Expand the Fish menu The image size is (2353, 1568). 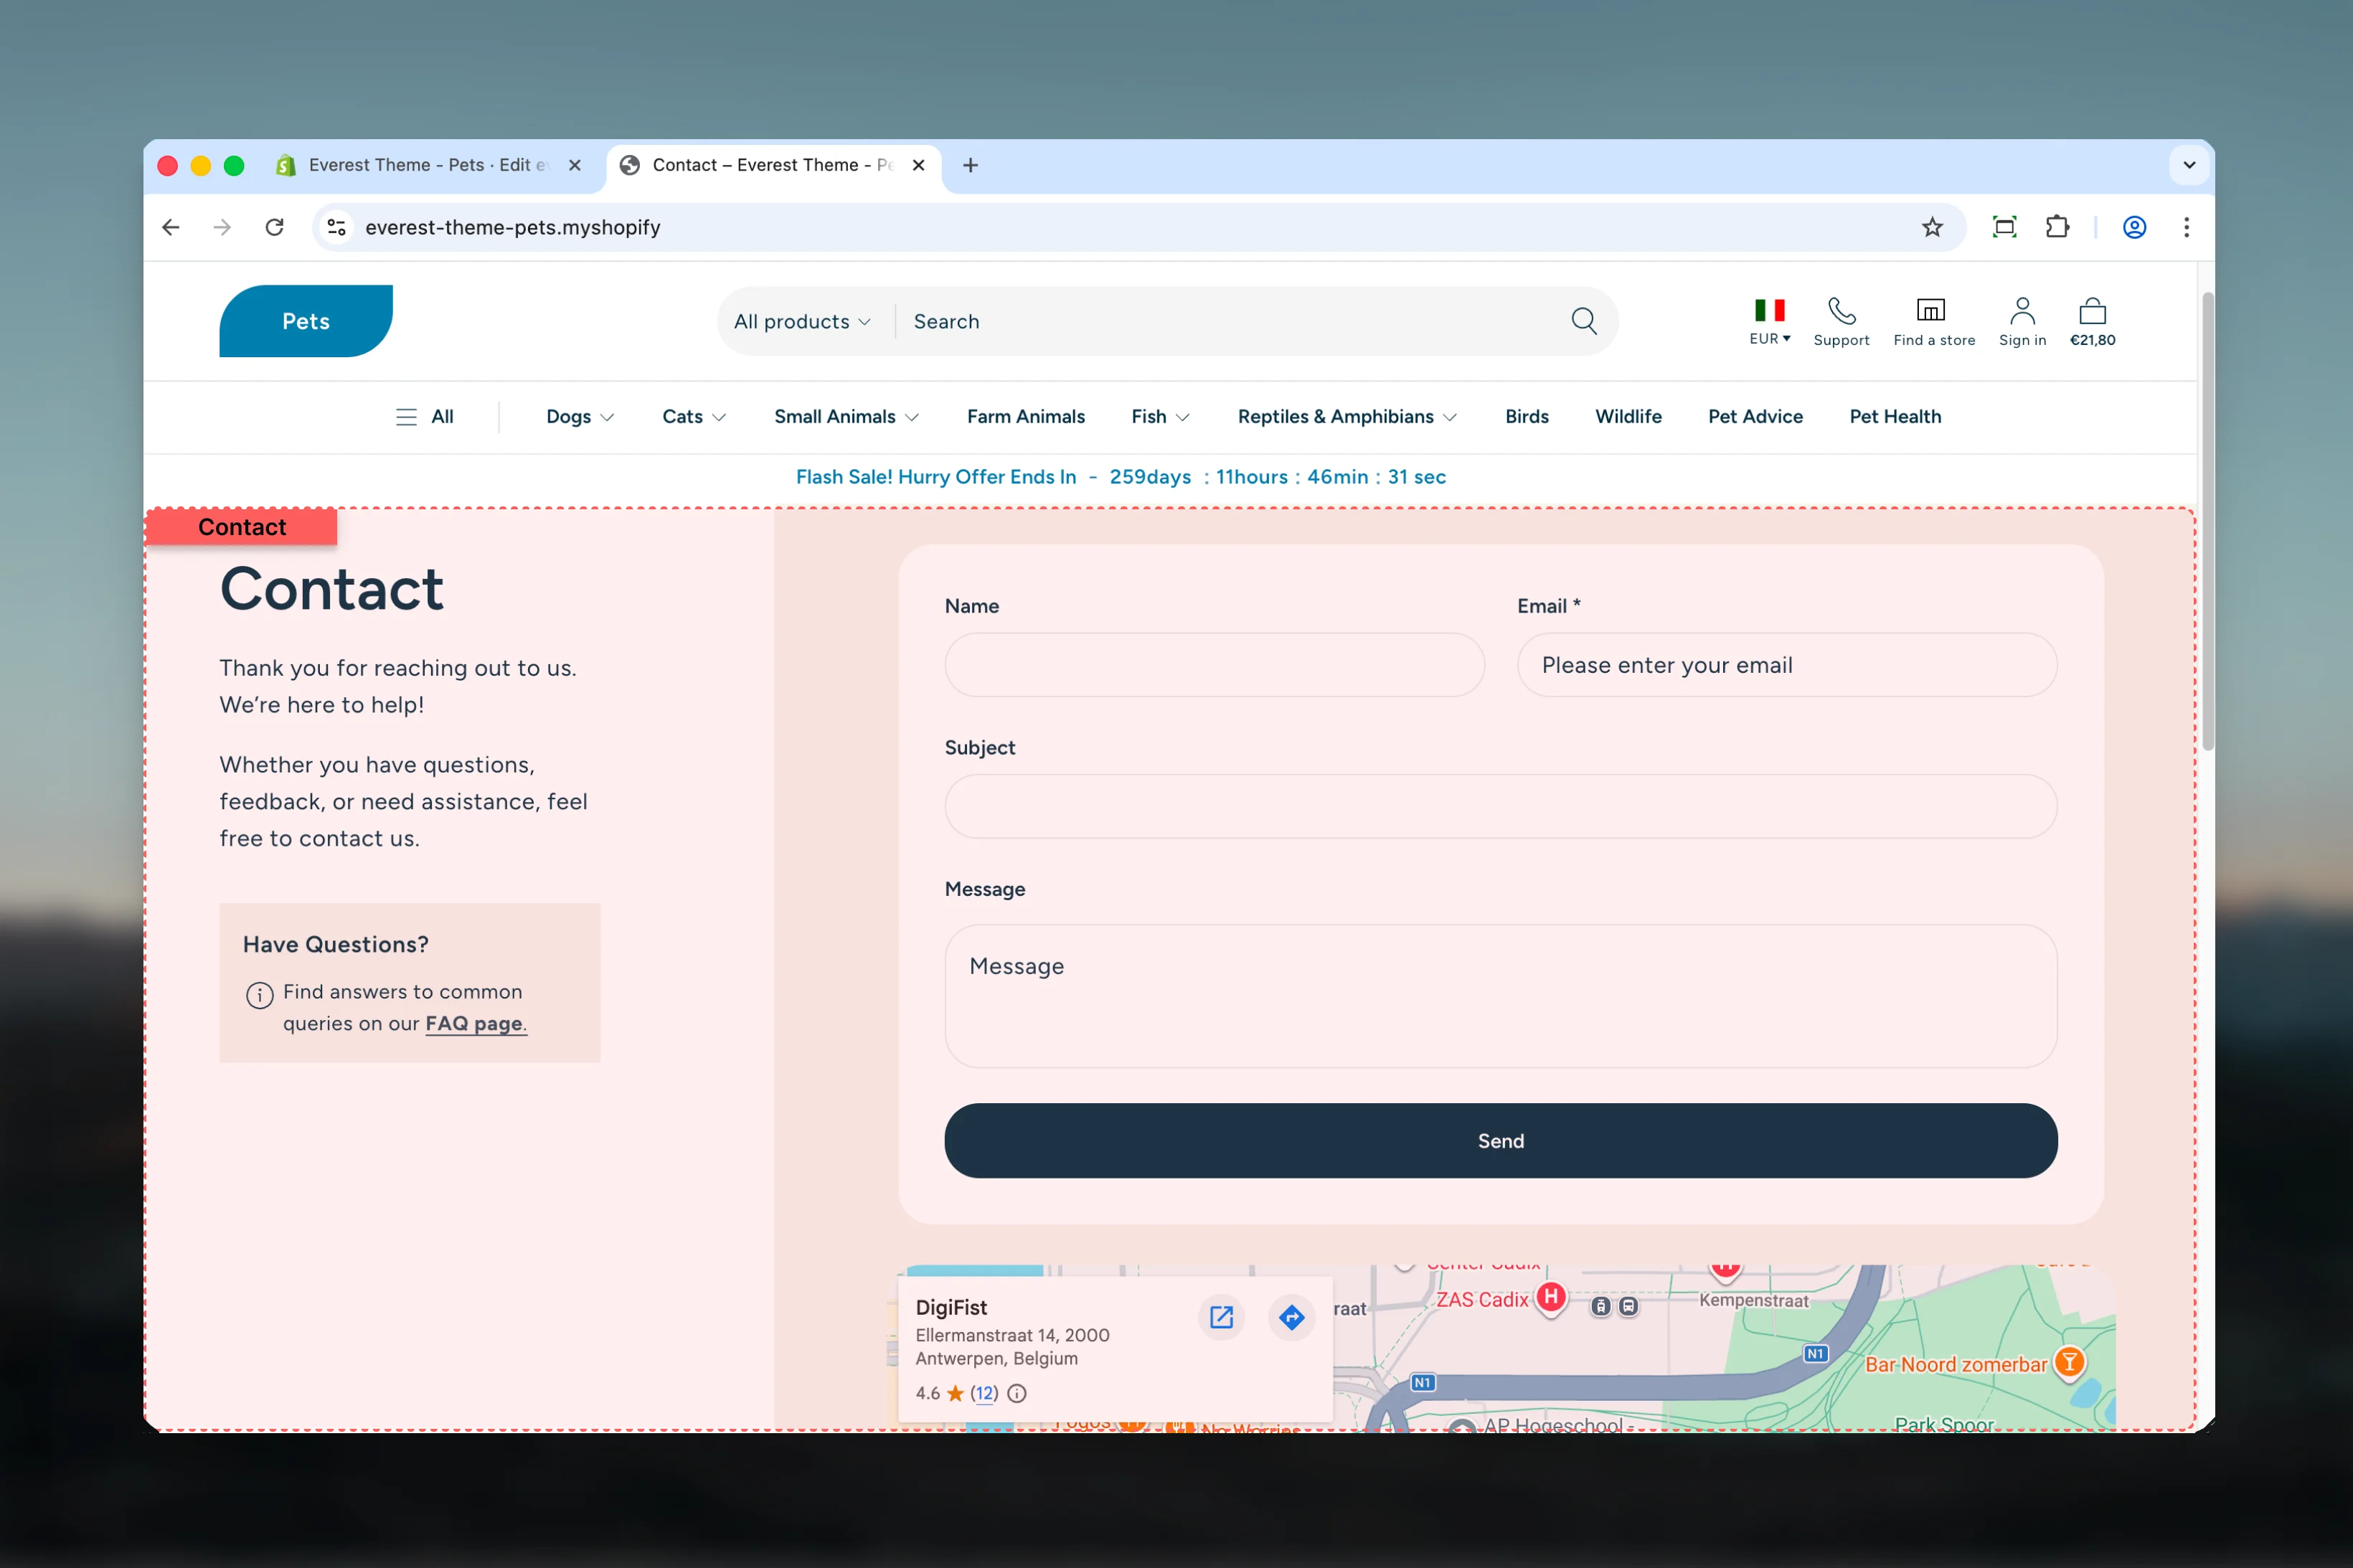1160,417
